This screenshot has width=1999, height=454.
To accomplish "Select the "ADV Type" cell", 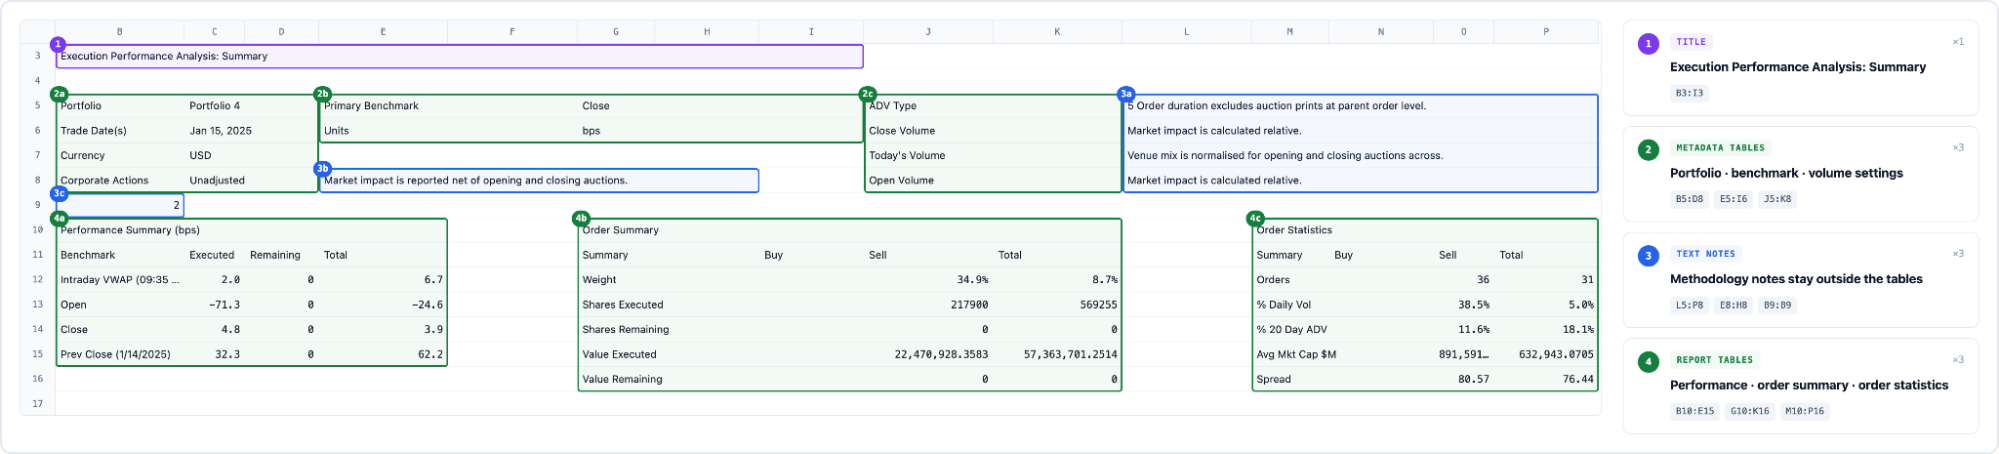I will pos(992,106).
